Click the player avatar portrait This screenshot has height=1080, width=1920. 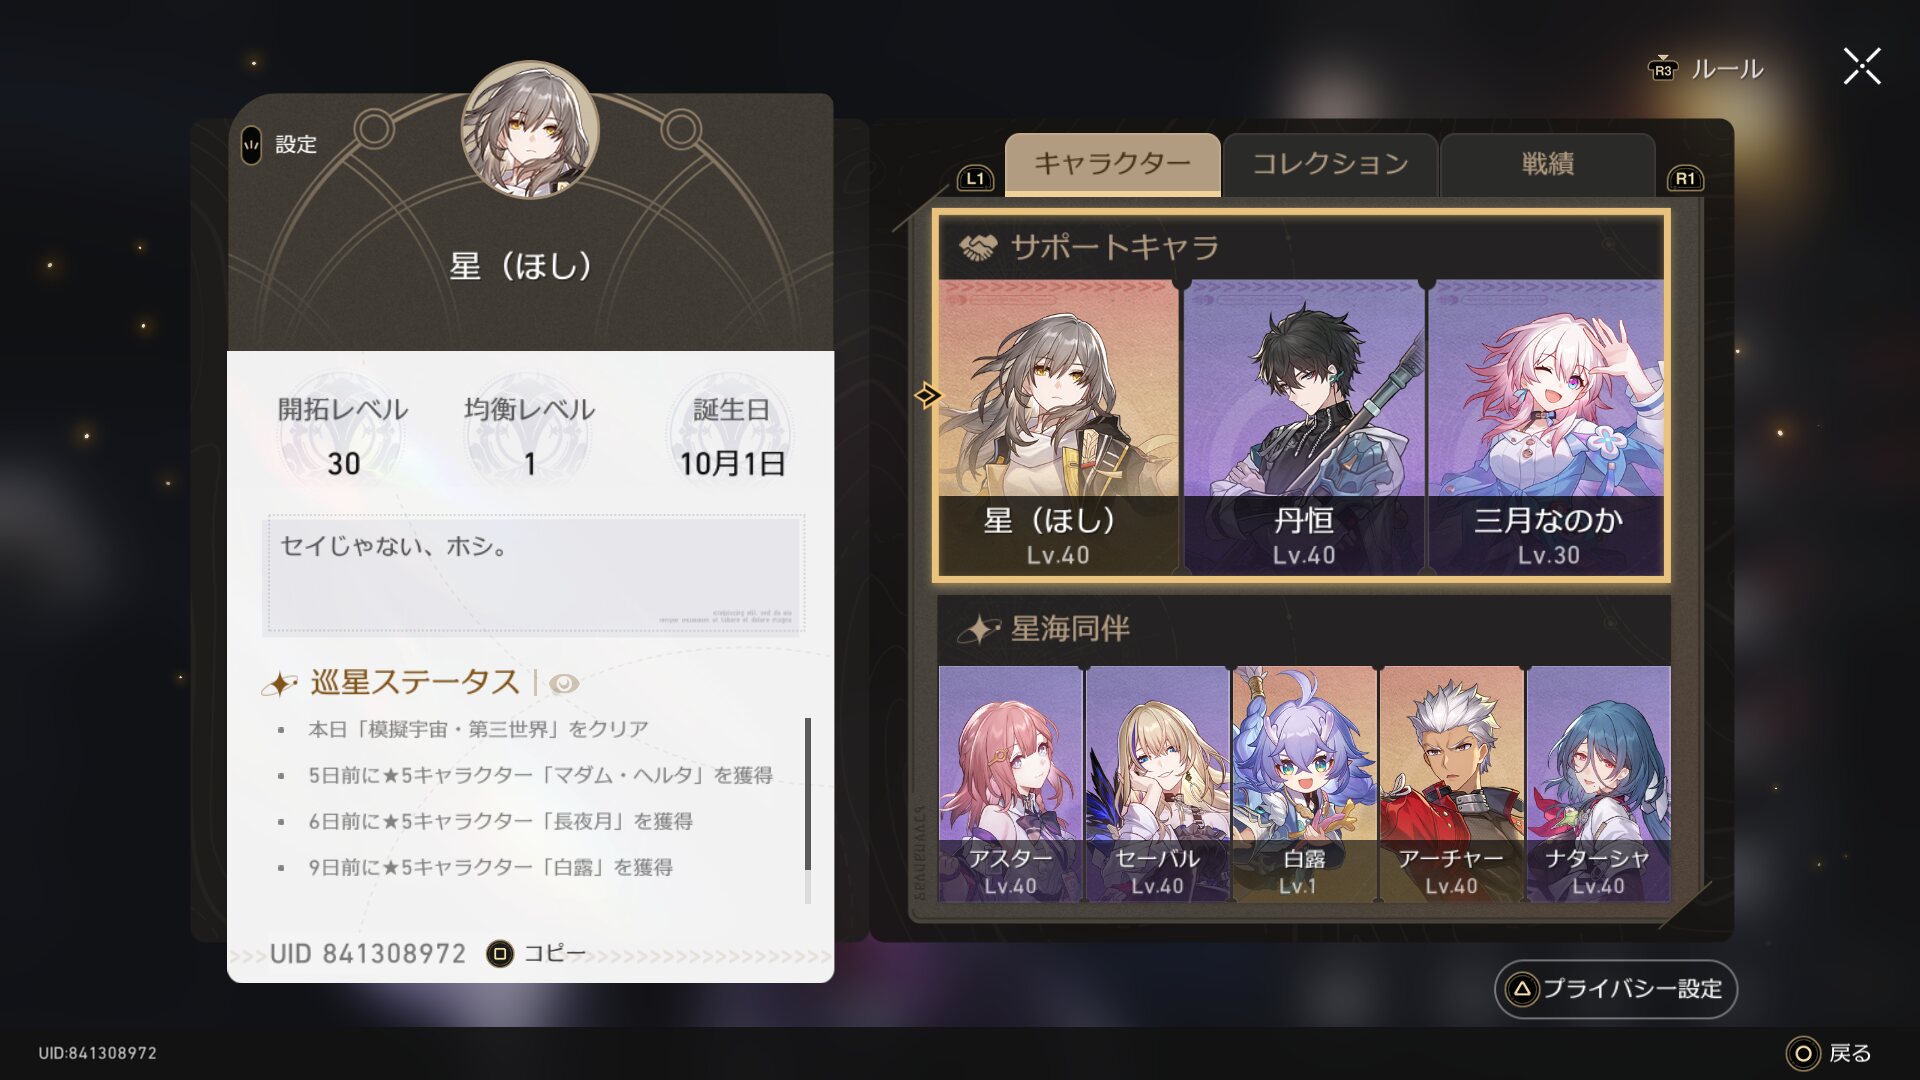click(x=530, y=130)
